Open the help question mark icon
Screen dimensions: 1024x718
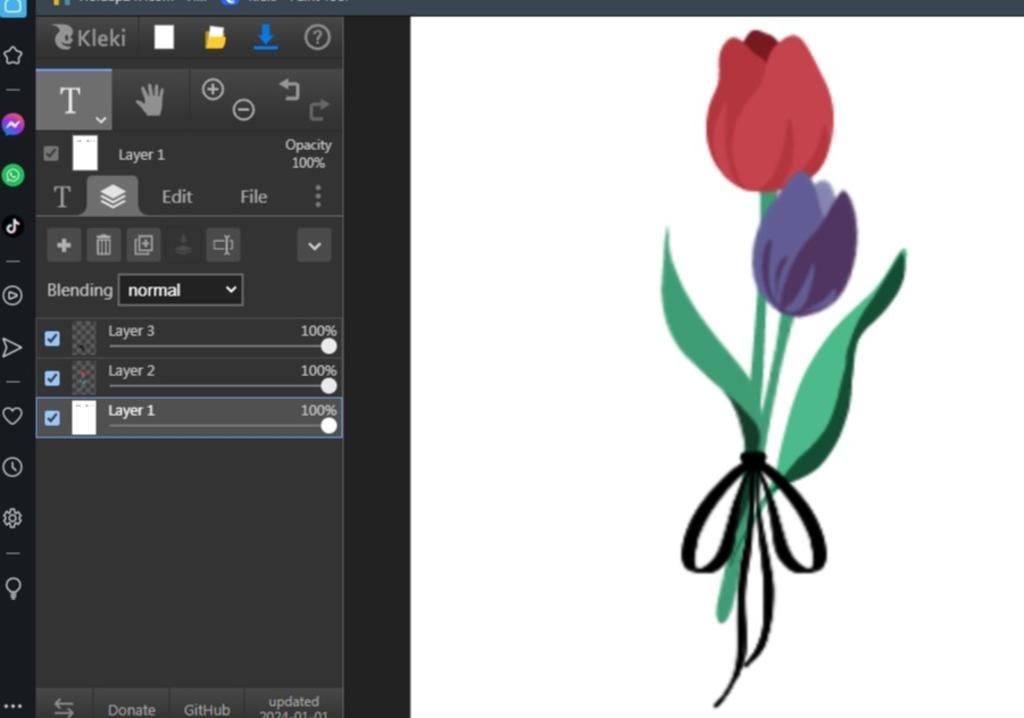317,38
